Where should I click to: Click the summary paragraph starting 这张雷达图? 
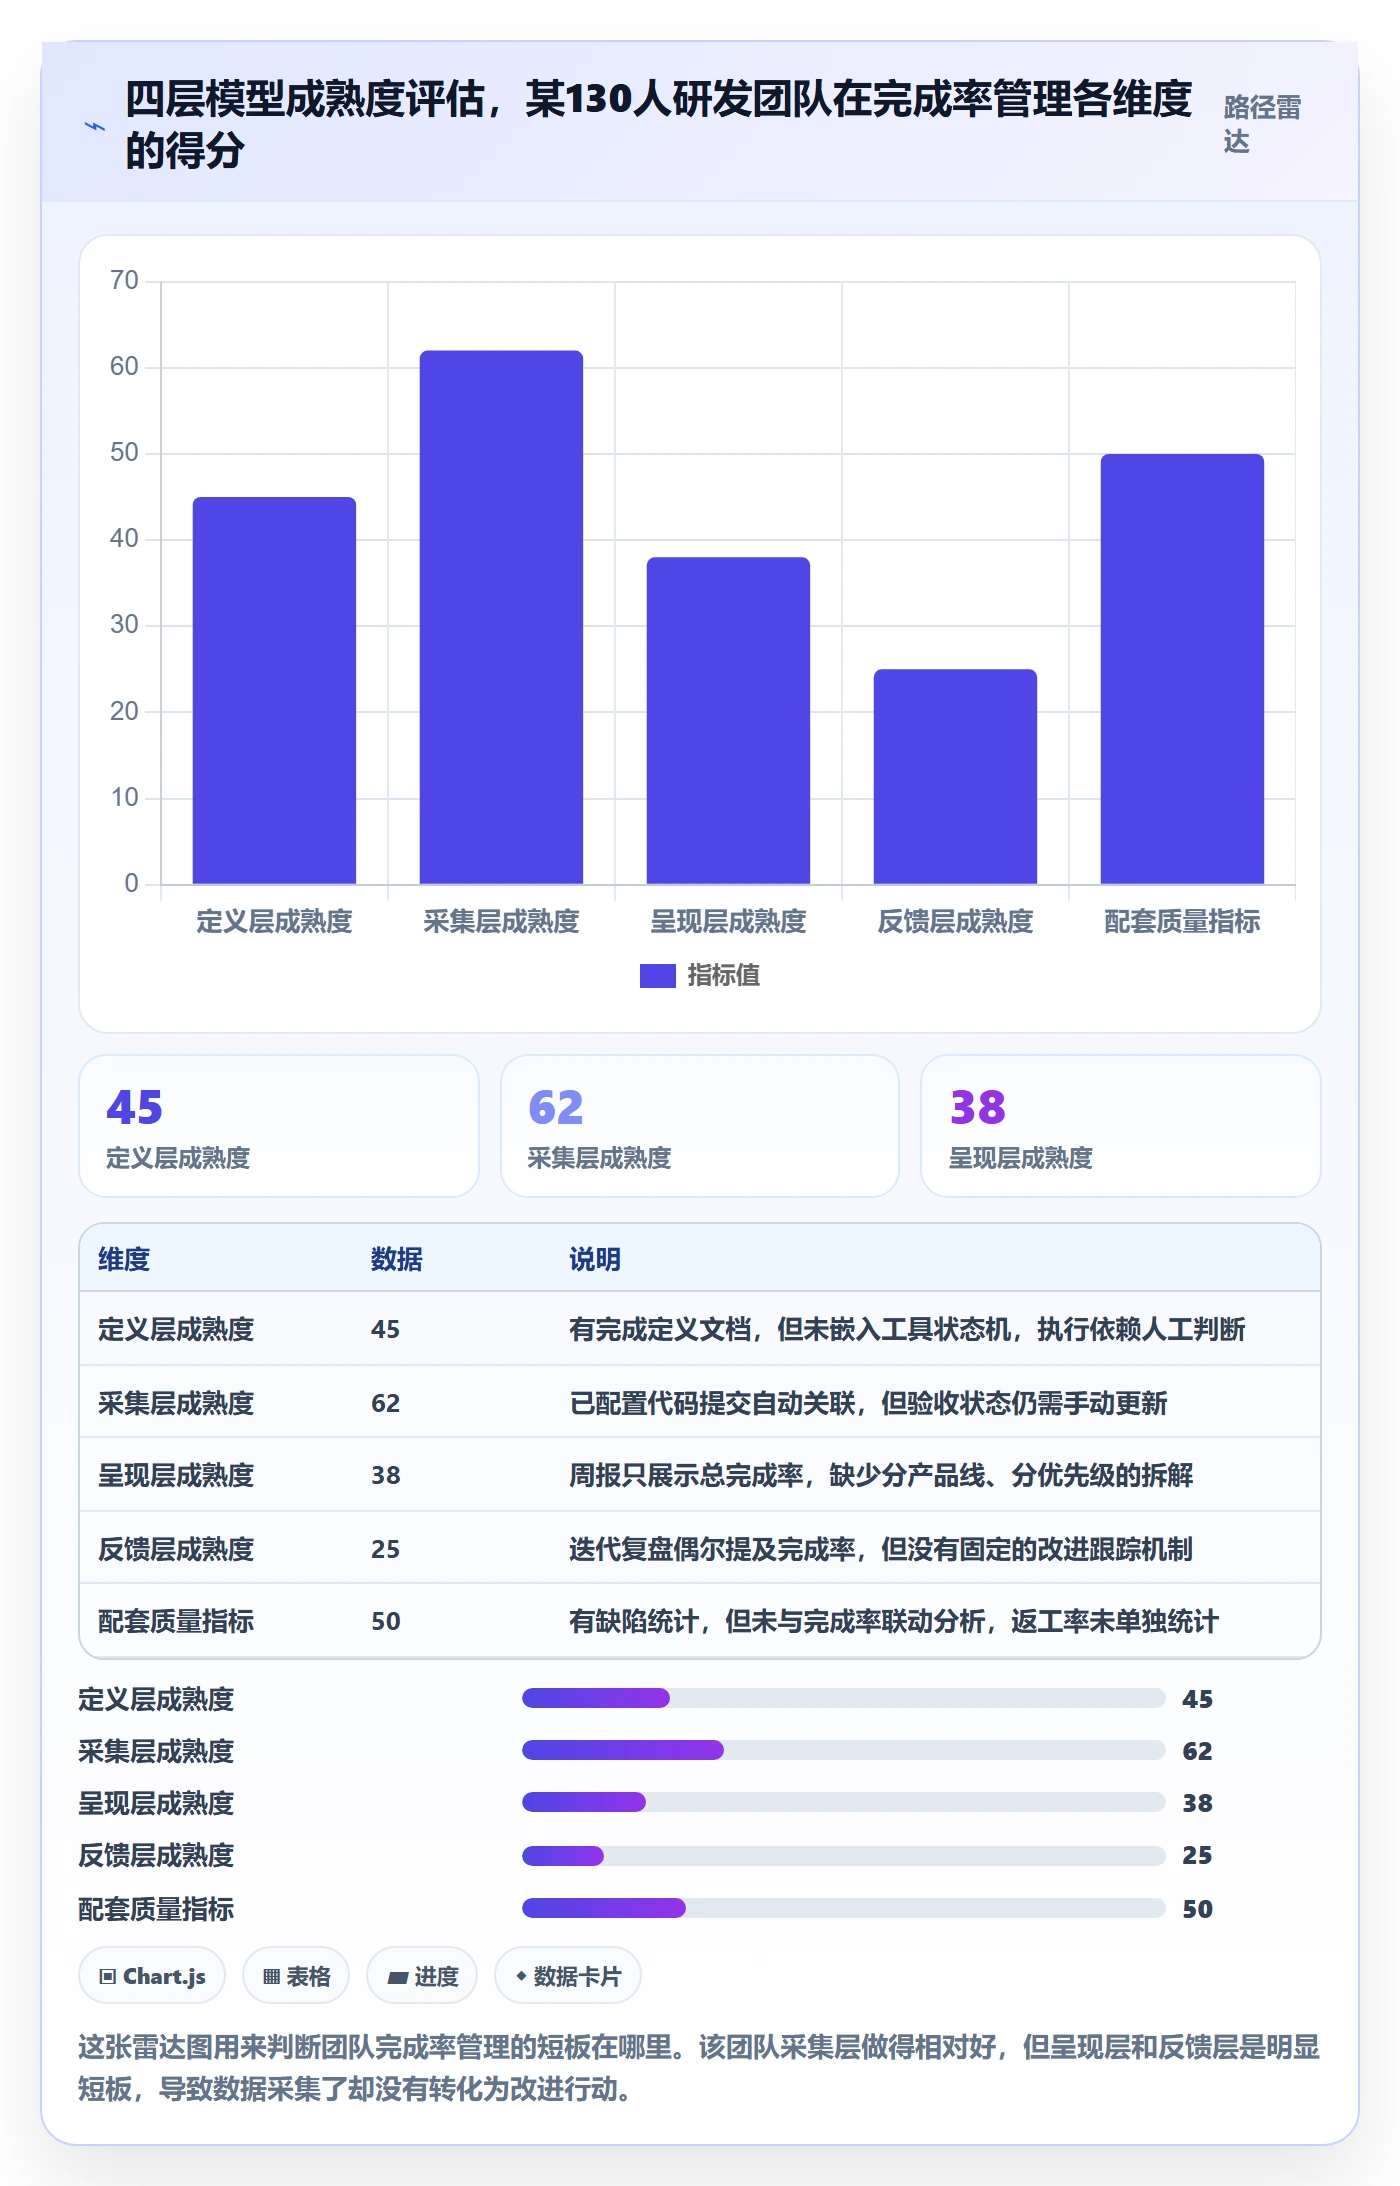(699, 2068)
